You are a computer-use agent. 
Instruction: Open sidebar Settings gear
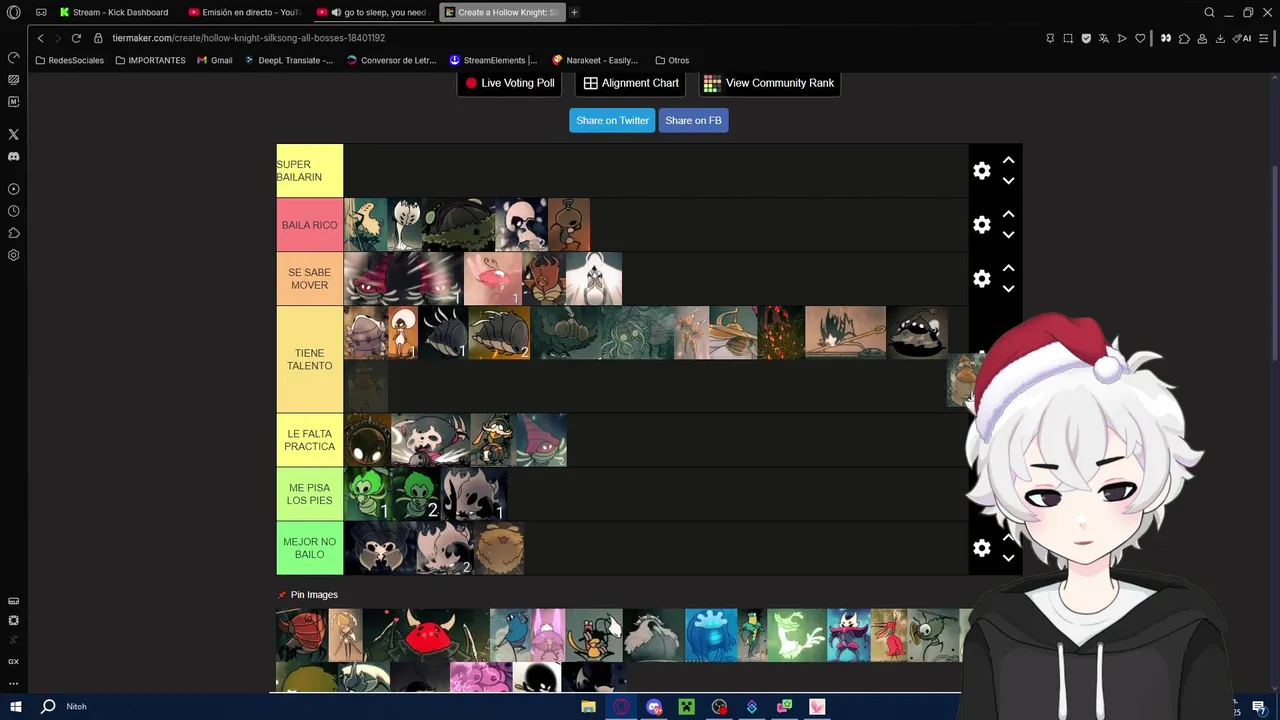pyautogui.click(x=13, y=255)
